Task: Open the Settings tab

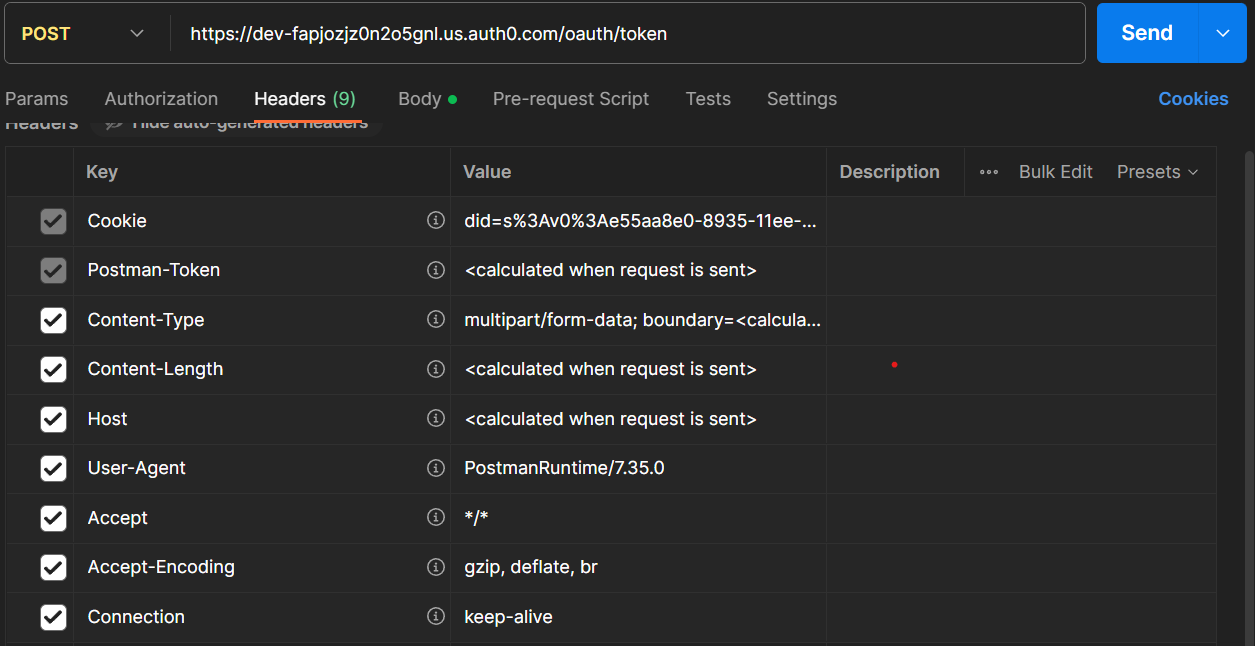Action: click(x=802, y=99)
